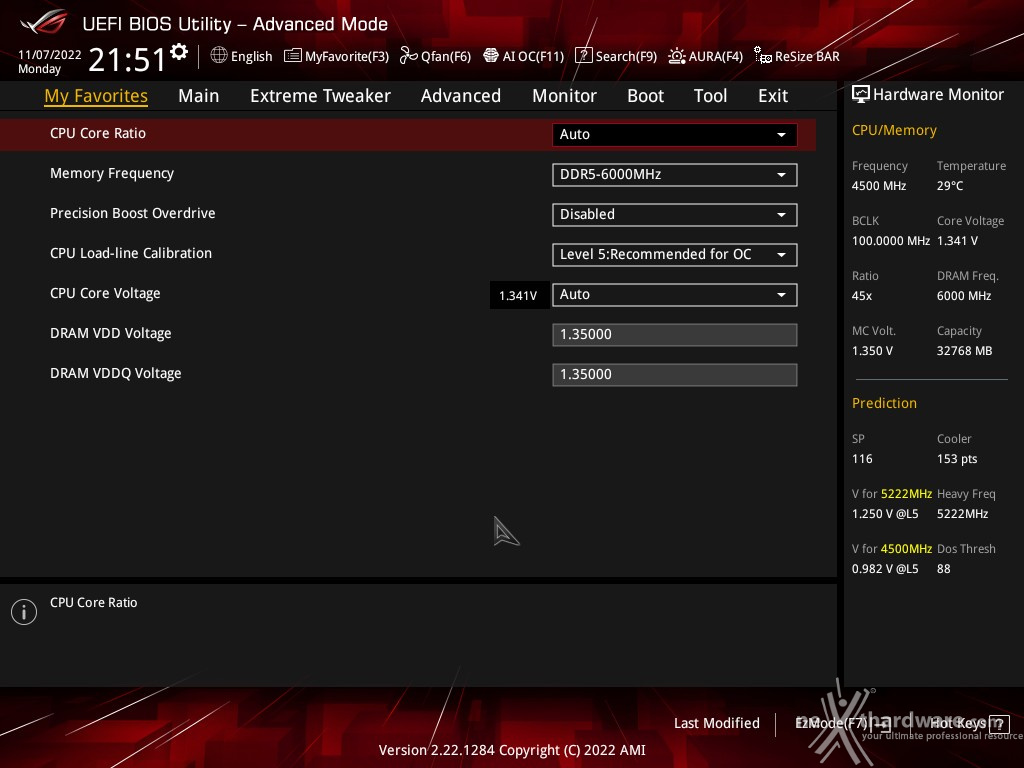Screen dimensions: 1024x768
Task: Click the 0.982 V @L5 value
Action: pos(885,569)
